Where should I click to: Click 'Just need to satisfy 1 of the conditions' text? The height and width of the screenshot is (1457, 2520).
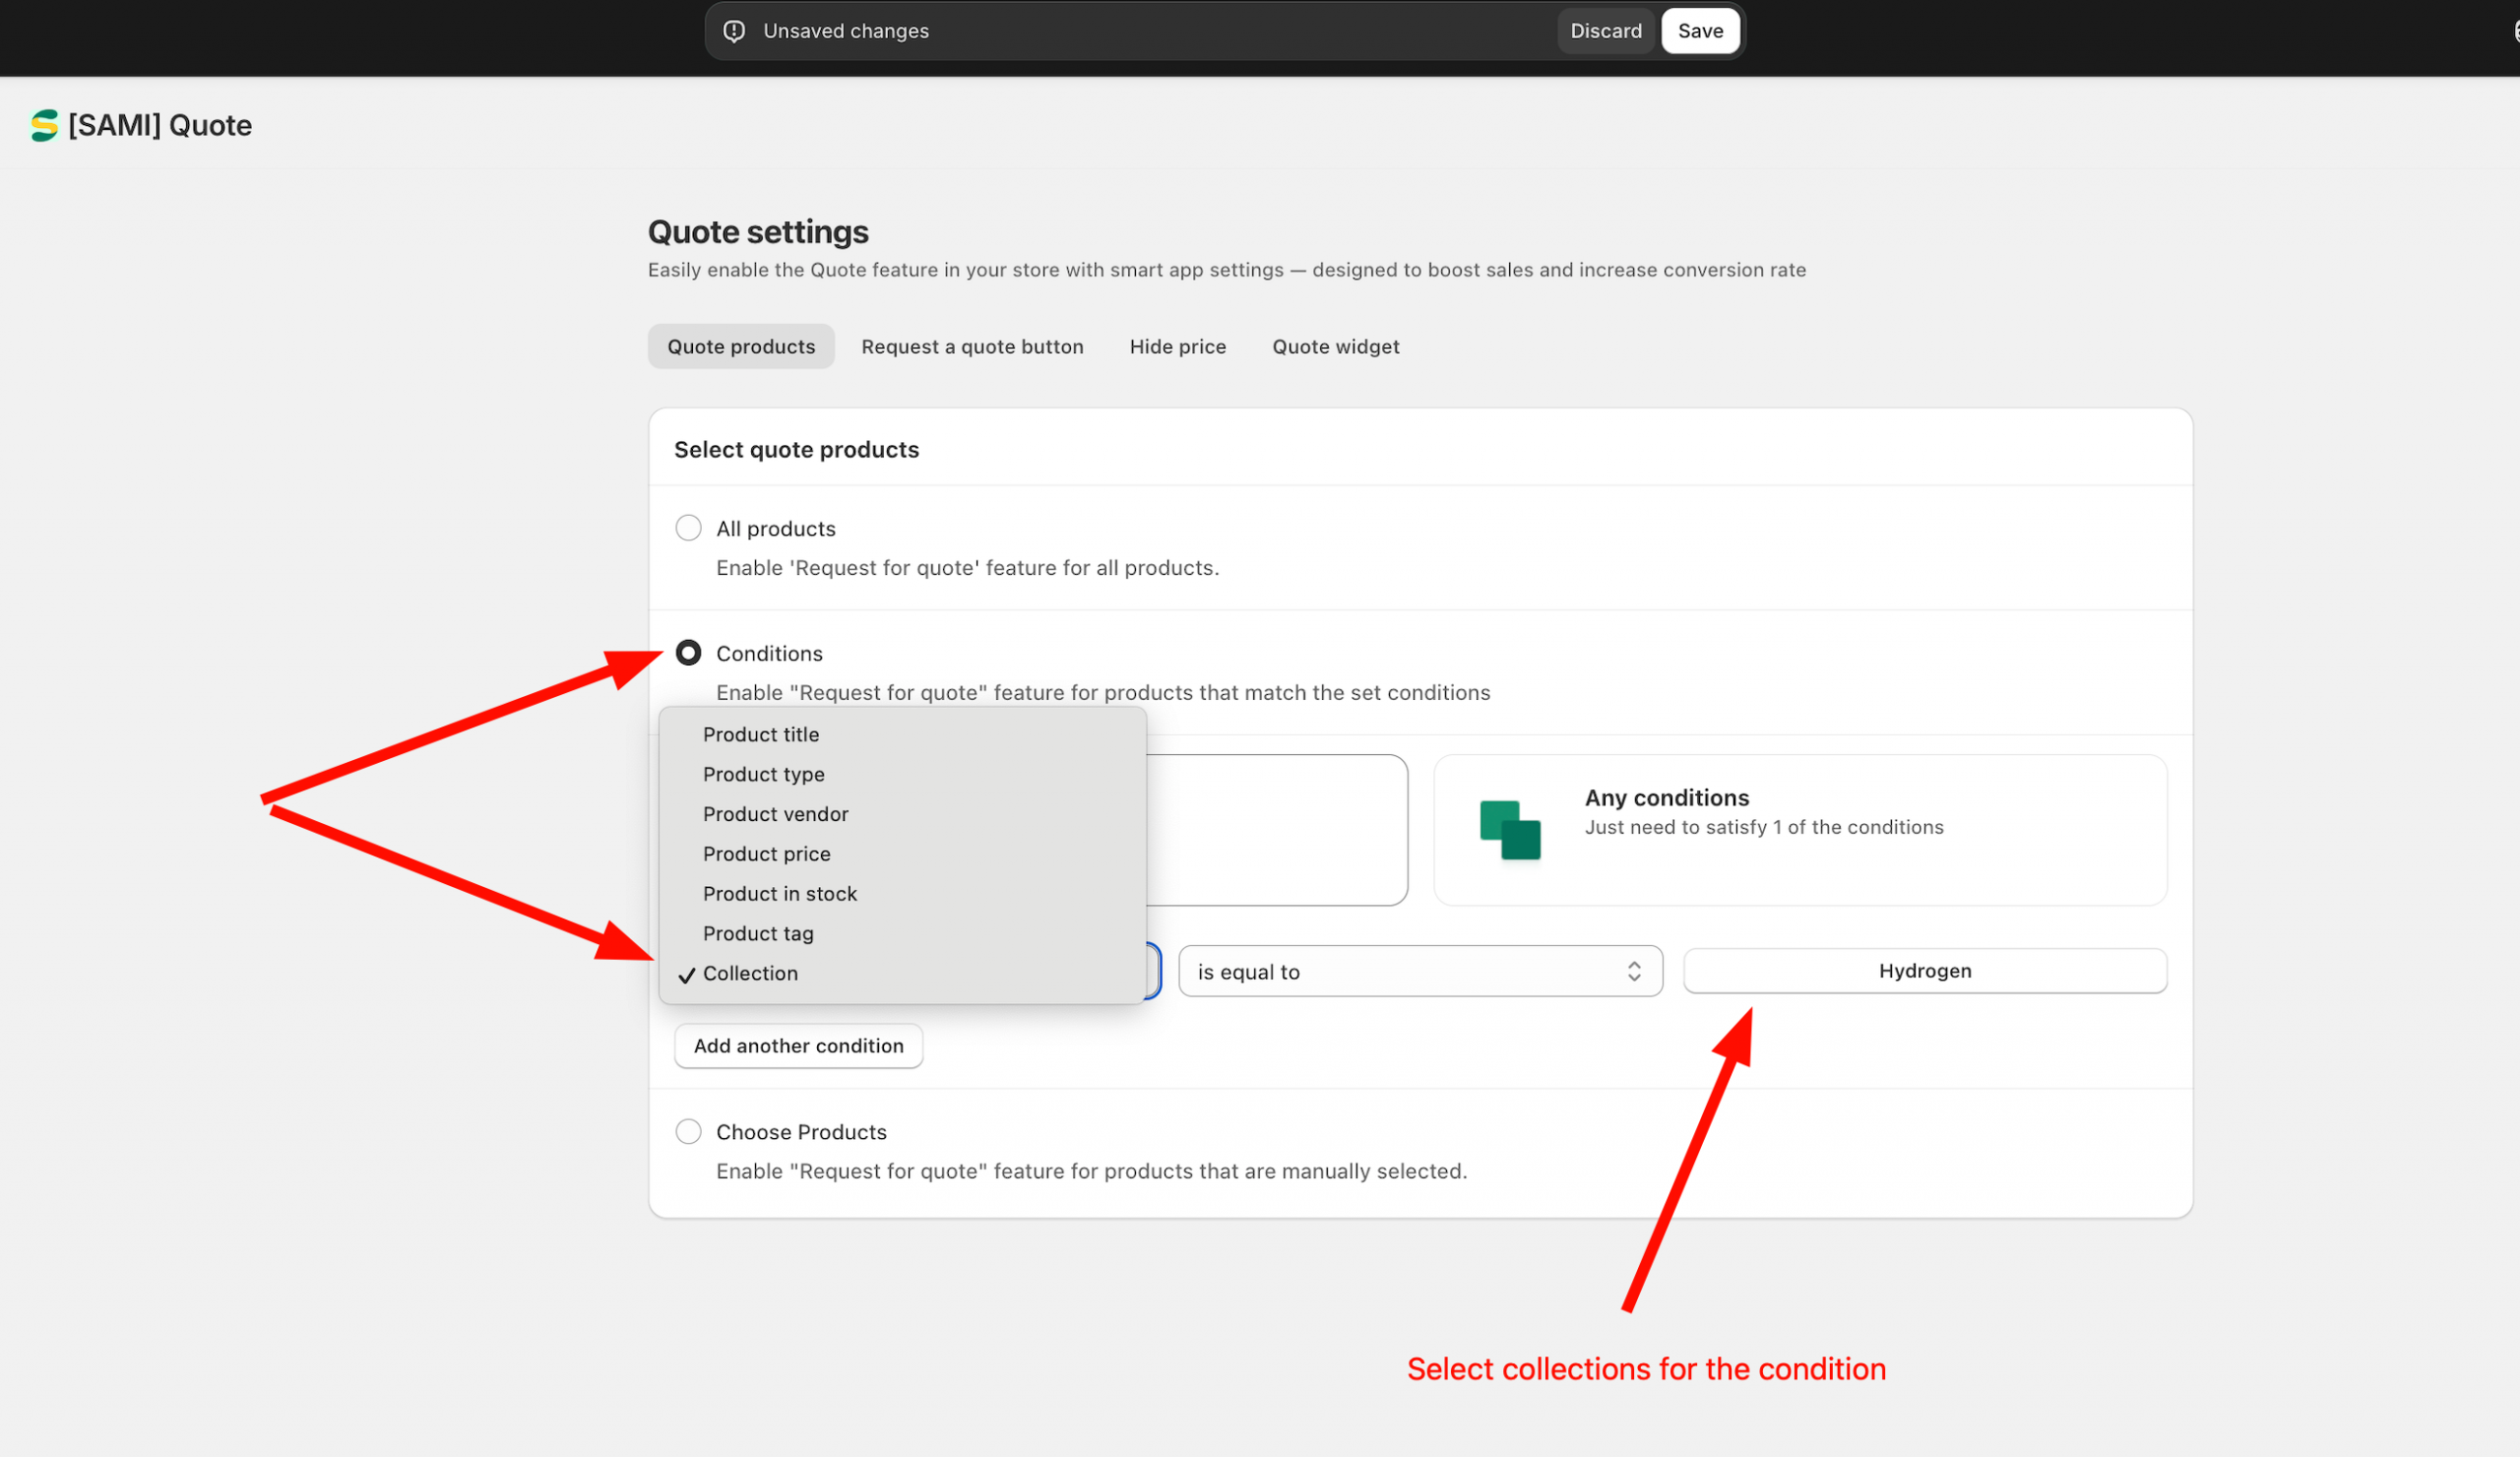(1764, 827)
